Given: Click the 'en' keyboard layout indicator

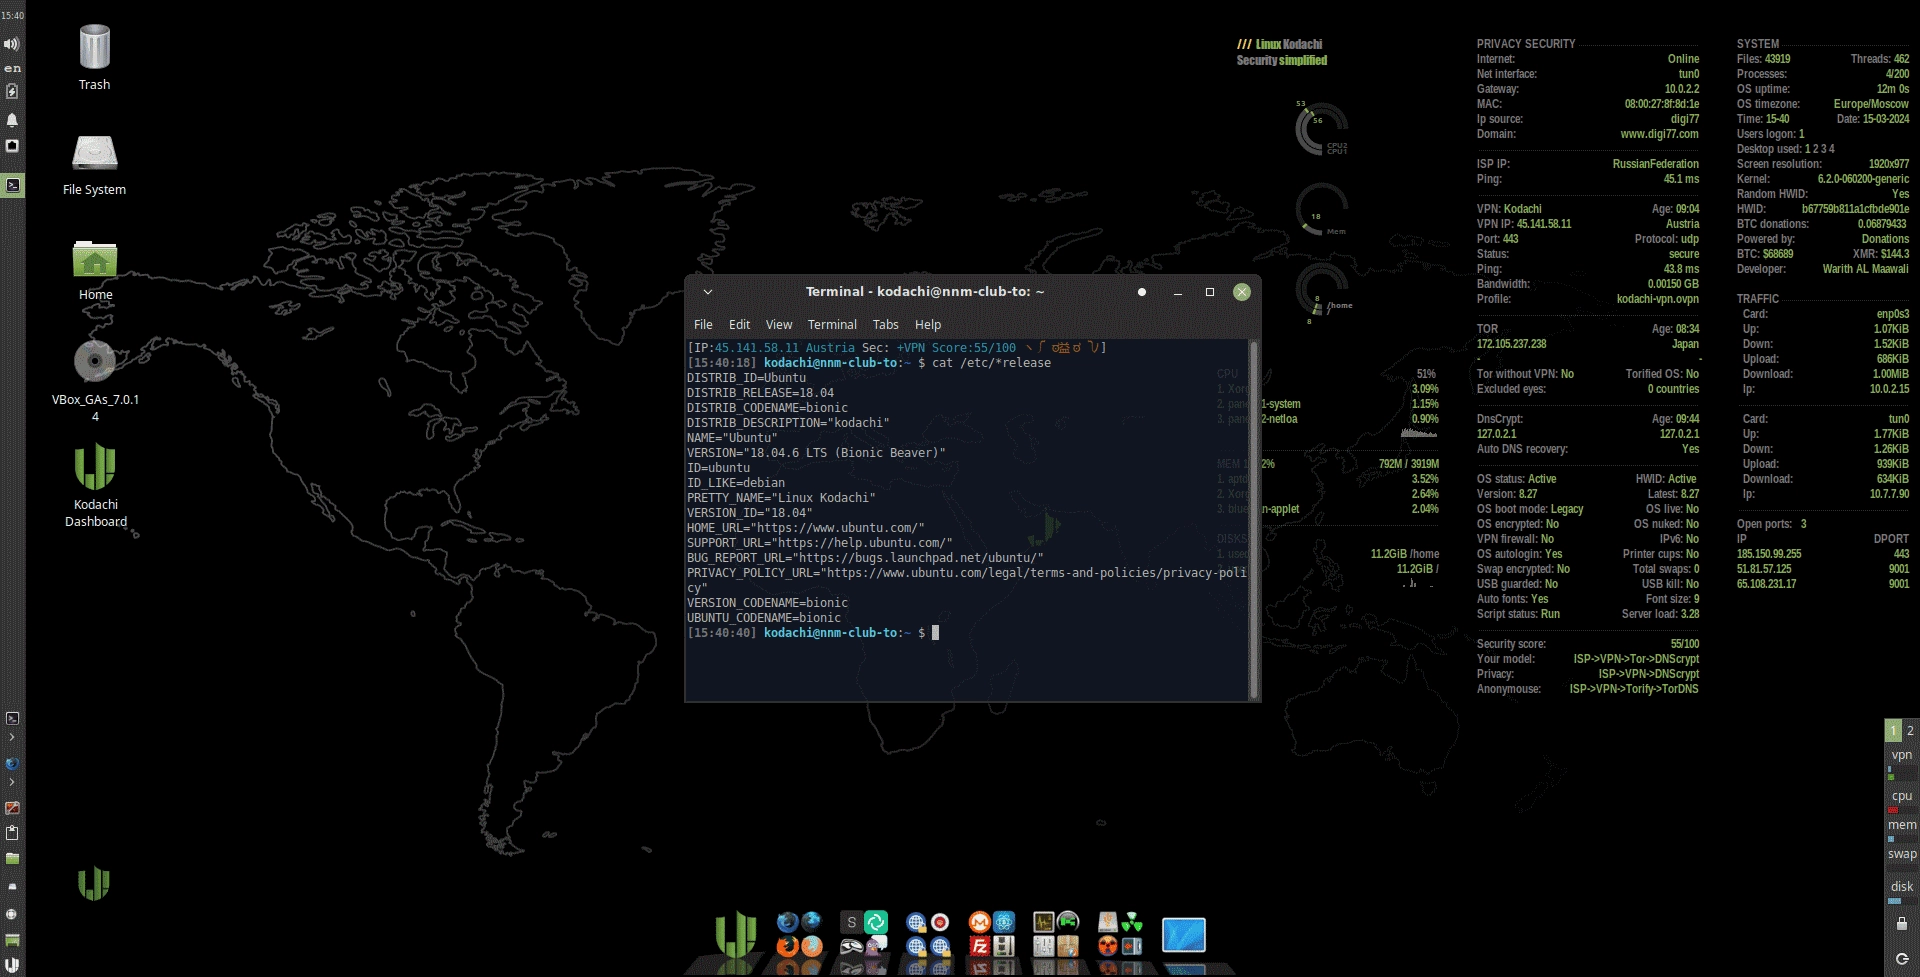Looking at the screenshot, I should [x=12, y=68].
